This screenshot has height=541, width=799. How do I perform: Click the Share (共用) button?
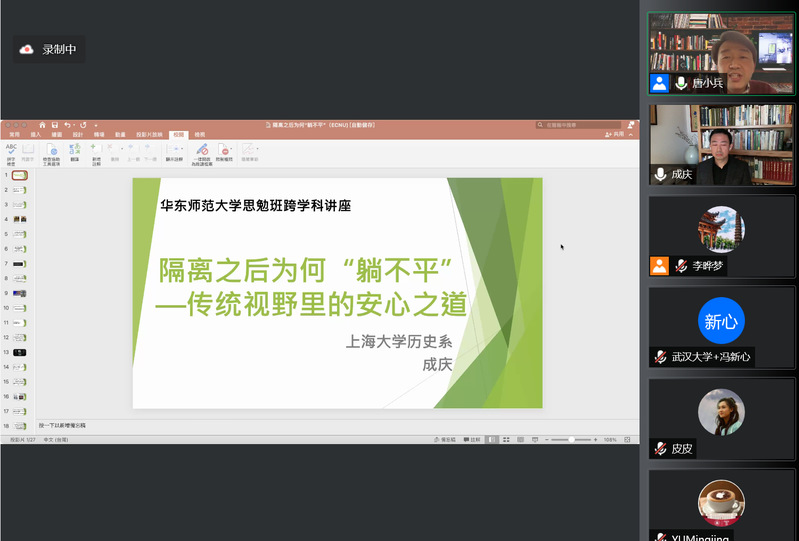point(616,133)
